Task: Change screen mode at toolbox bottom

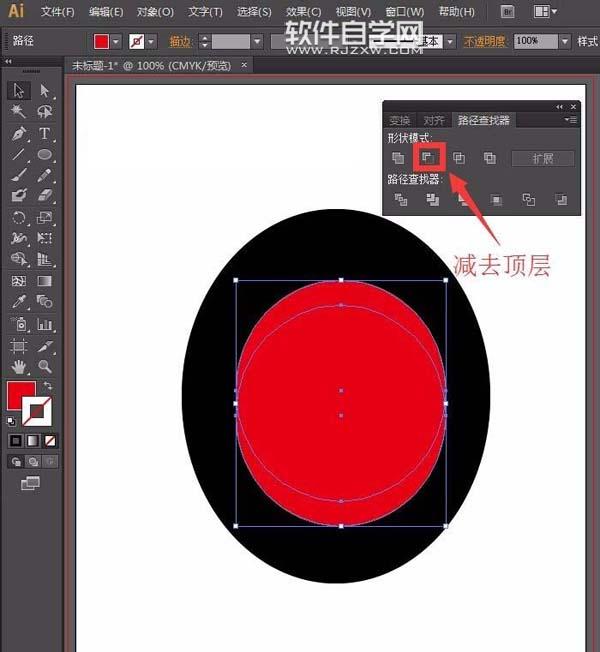Action: [31, 483]
